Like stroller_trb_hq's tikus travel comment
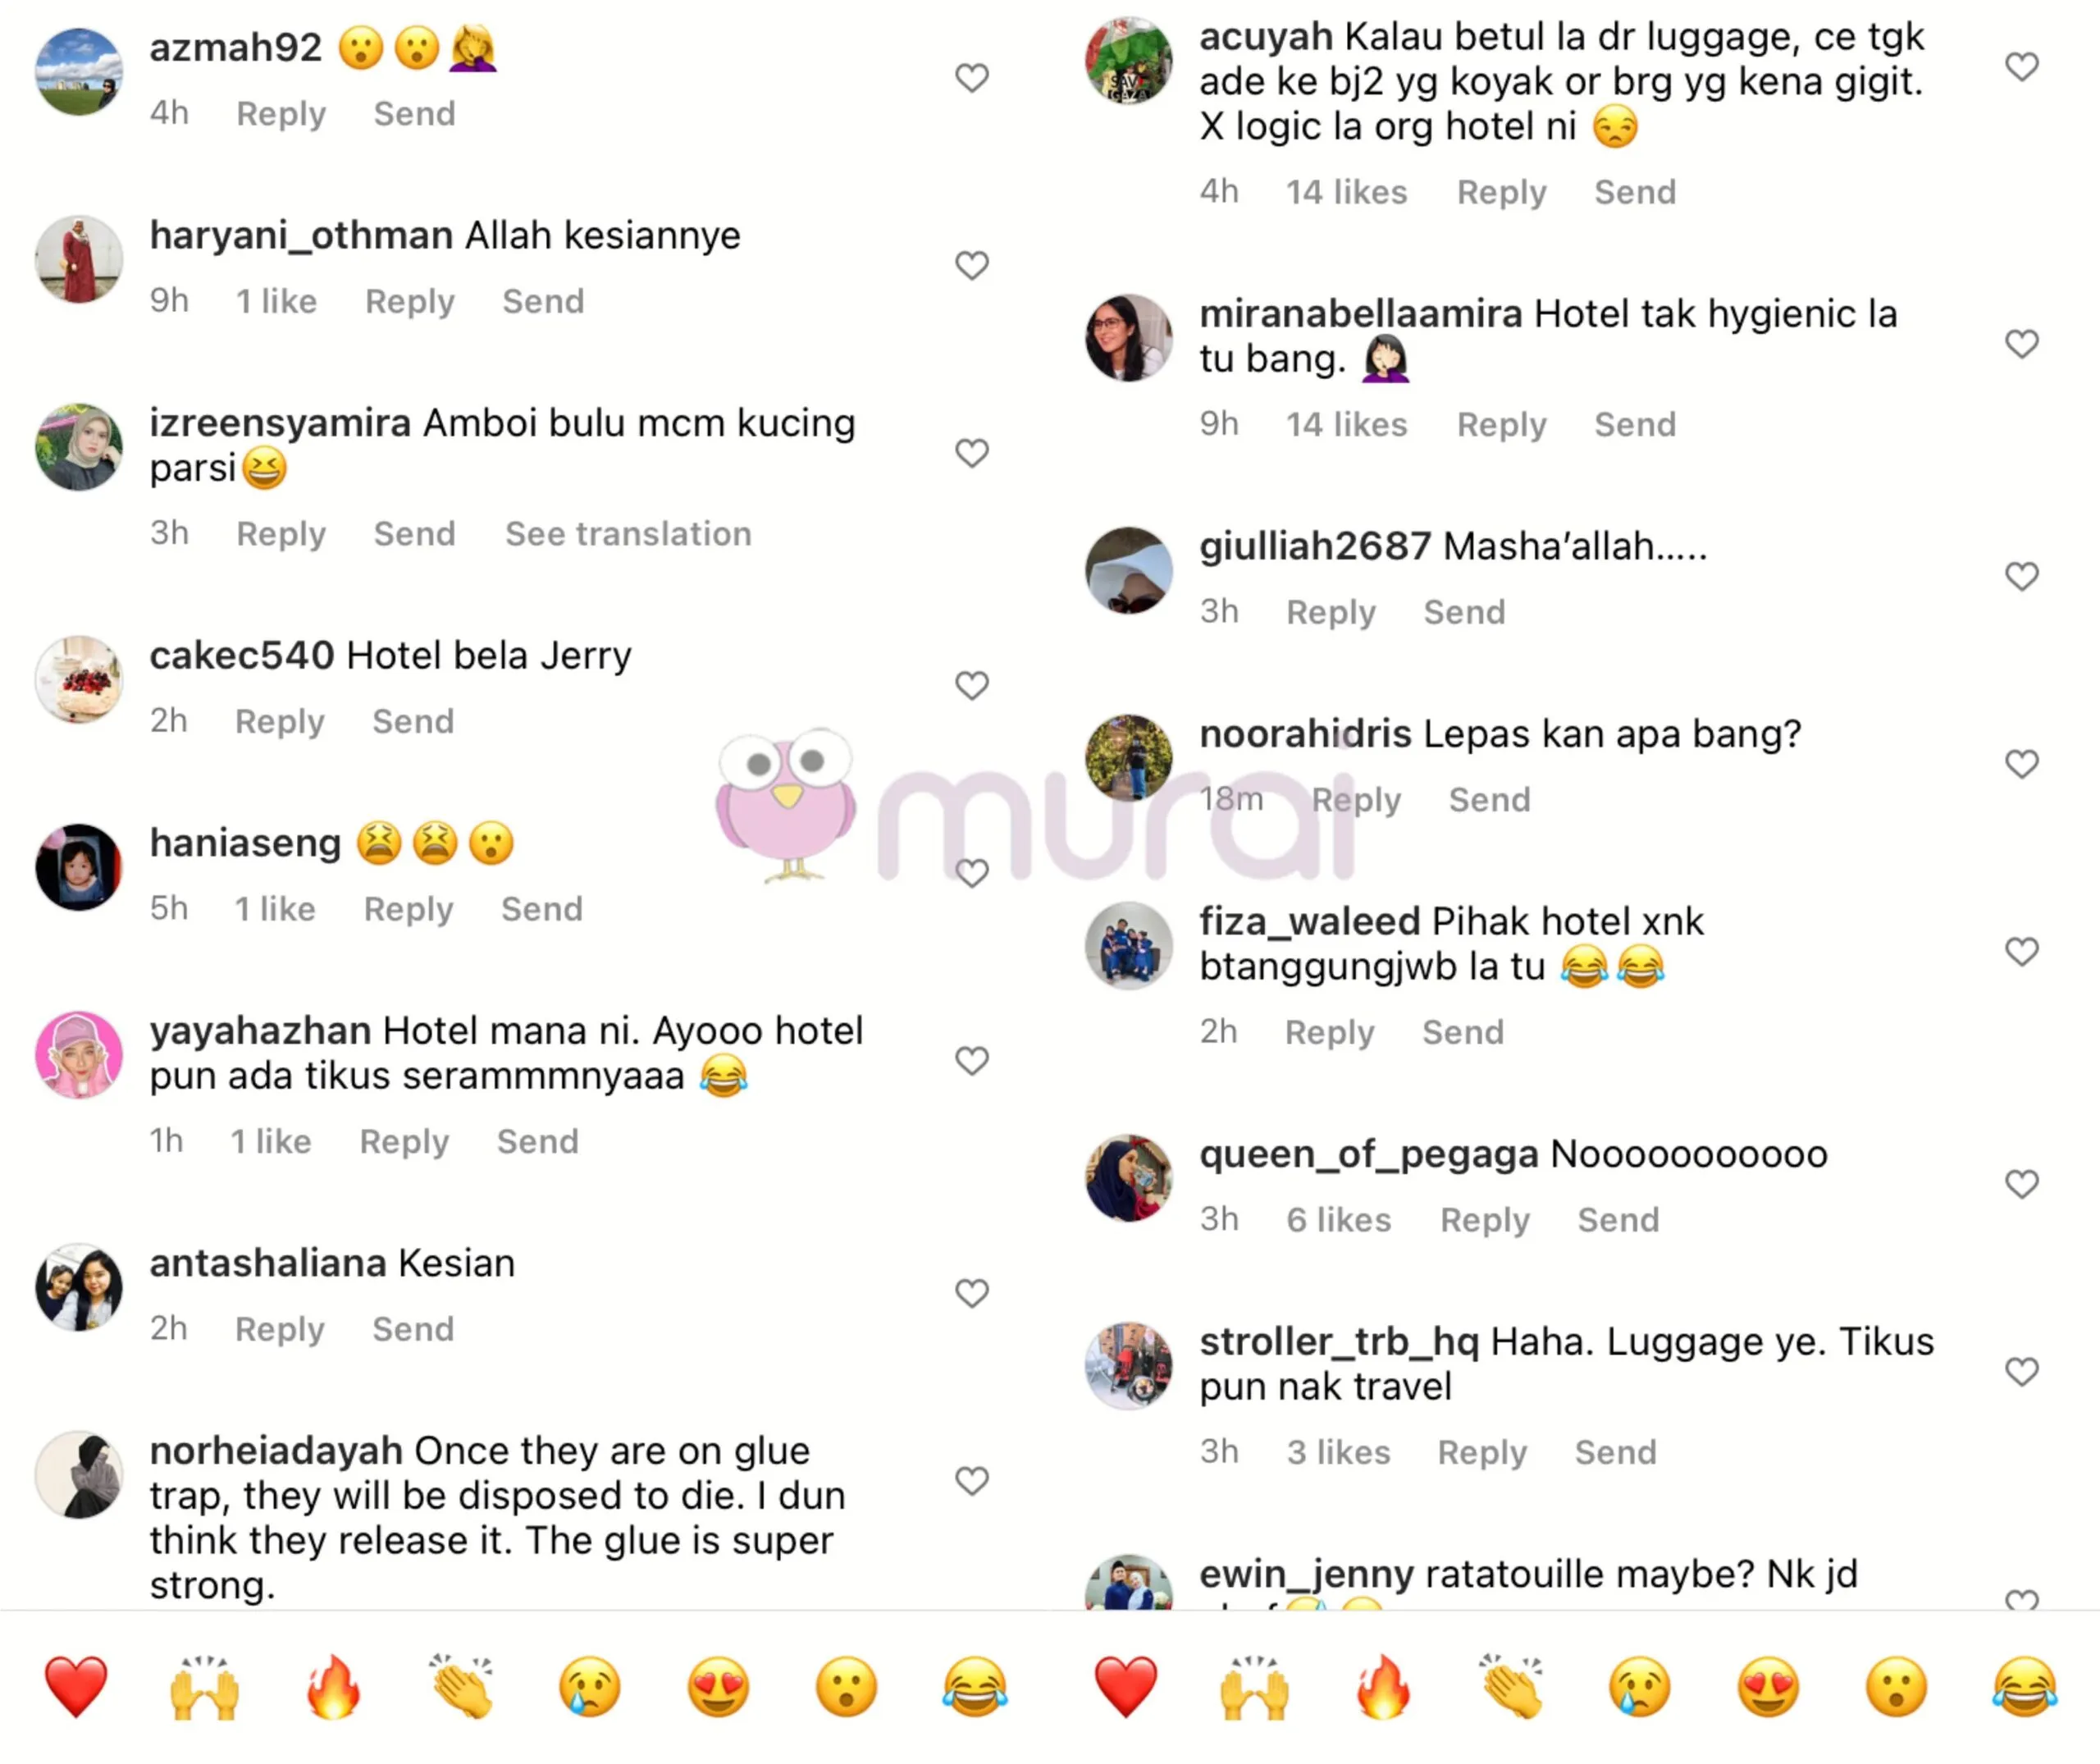Screen dimensions: 2100x1764 (x=2021, y=1371)
